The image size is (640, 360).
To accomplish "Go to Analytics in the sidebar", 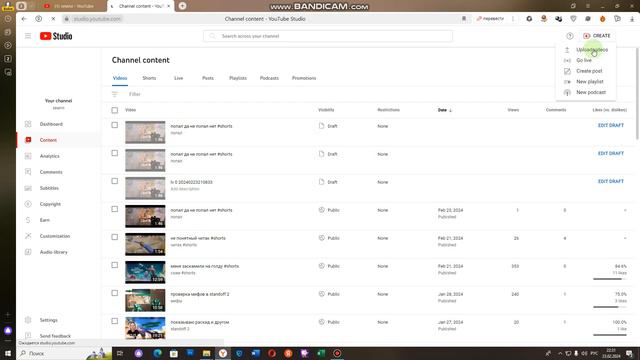I will point(49,156).
